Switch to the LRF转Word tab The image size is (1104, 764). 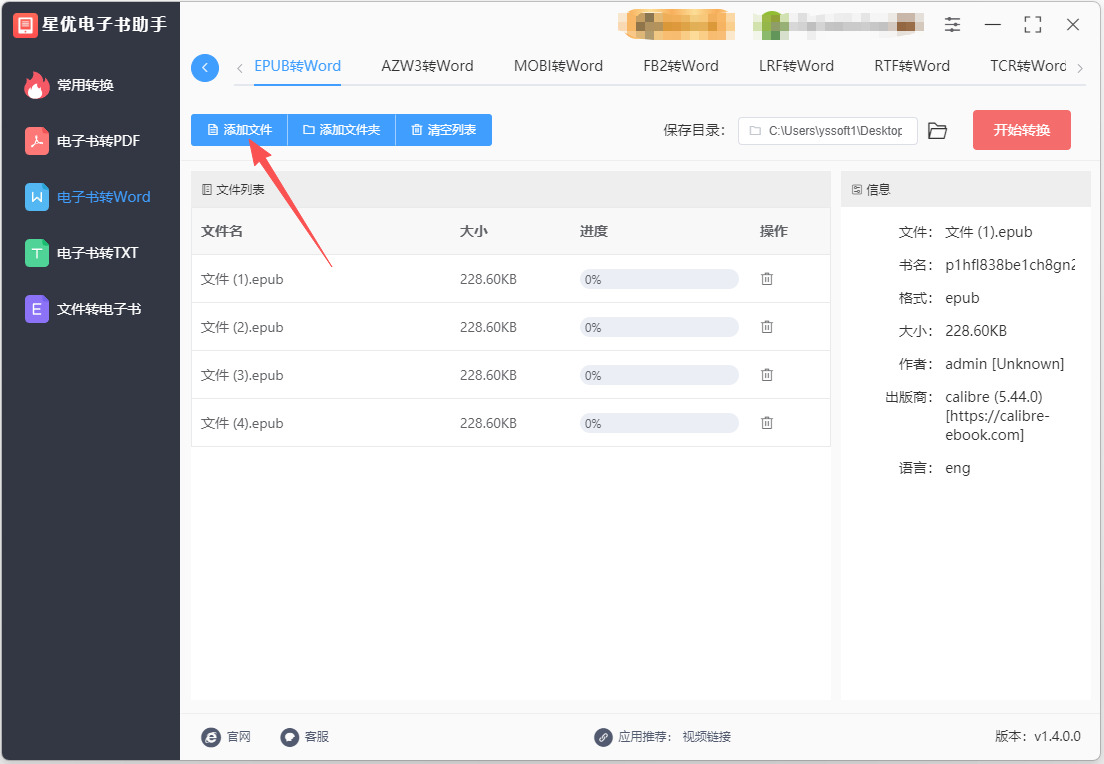[796, 66]
